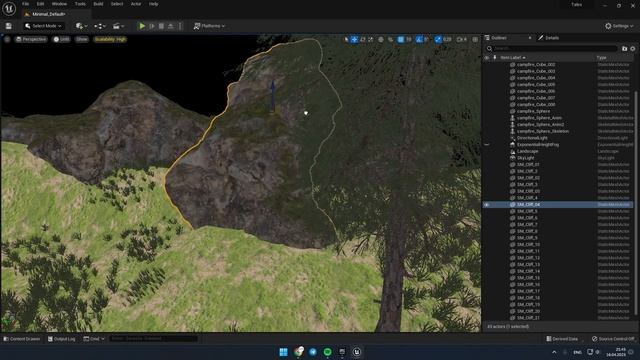Open the Settings dropdown
The image size is (640, 360).
619,26
